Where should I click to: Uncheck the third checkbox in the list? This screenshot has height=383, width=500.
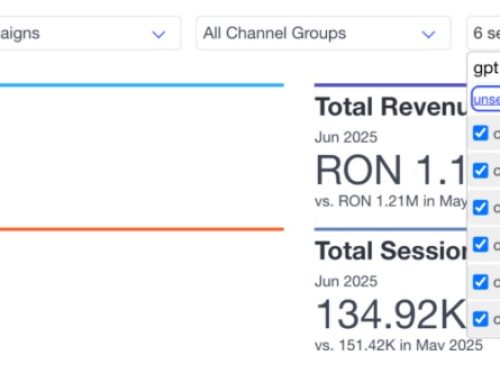click(480, 207)
